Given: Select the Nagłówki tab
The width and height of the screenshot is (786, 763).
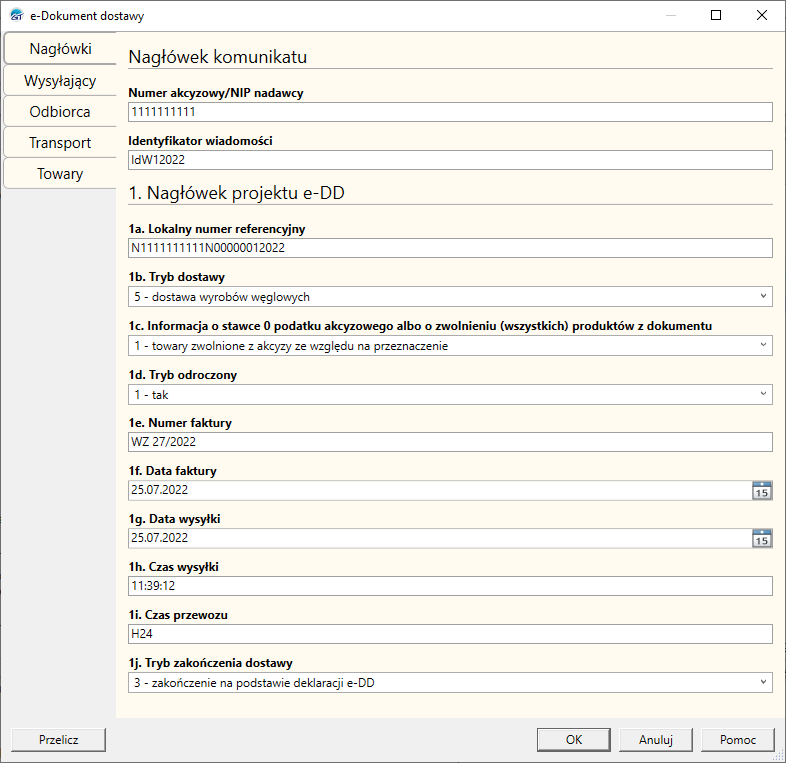Looking at the screenshot, I should tap(60, 49).
